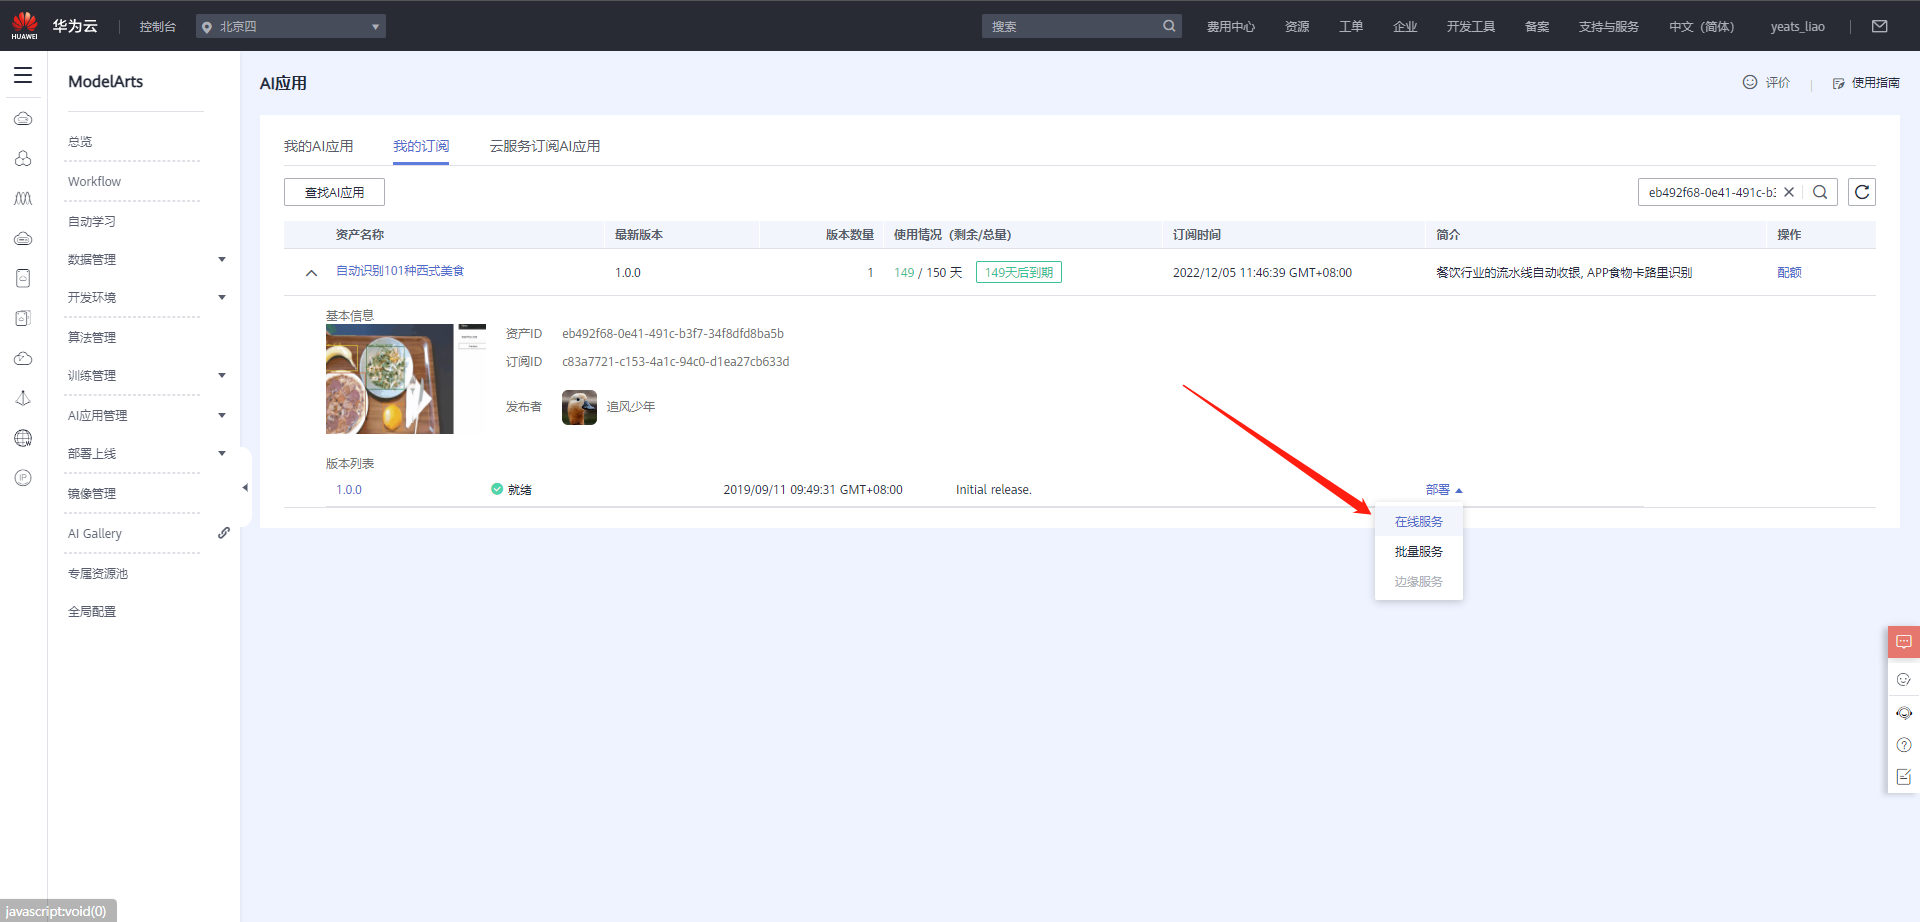This screenshot has height=922, width=1920.
Task: Expand 开发环境 menu
Action: point(222,297)
